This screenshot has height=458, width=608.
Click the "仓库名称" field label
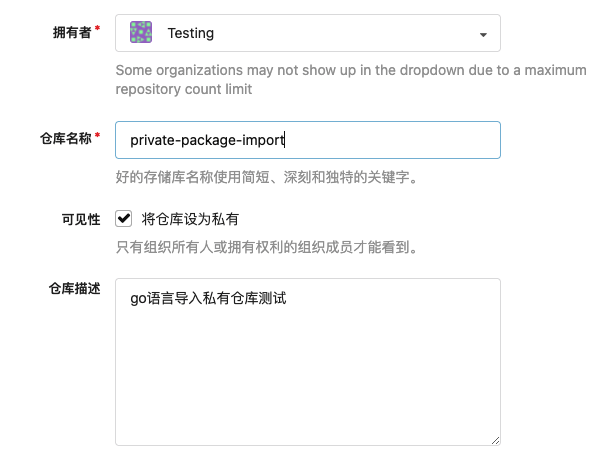[71, 139]
